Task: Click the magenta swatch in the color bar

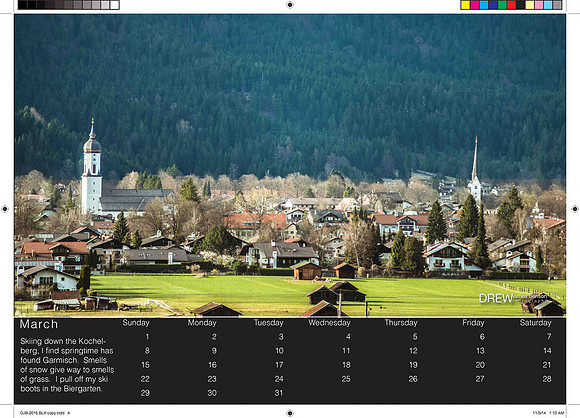Action: click(x=475, y=5)
